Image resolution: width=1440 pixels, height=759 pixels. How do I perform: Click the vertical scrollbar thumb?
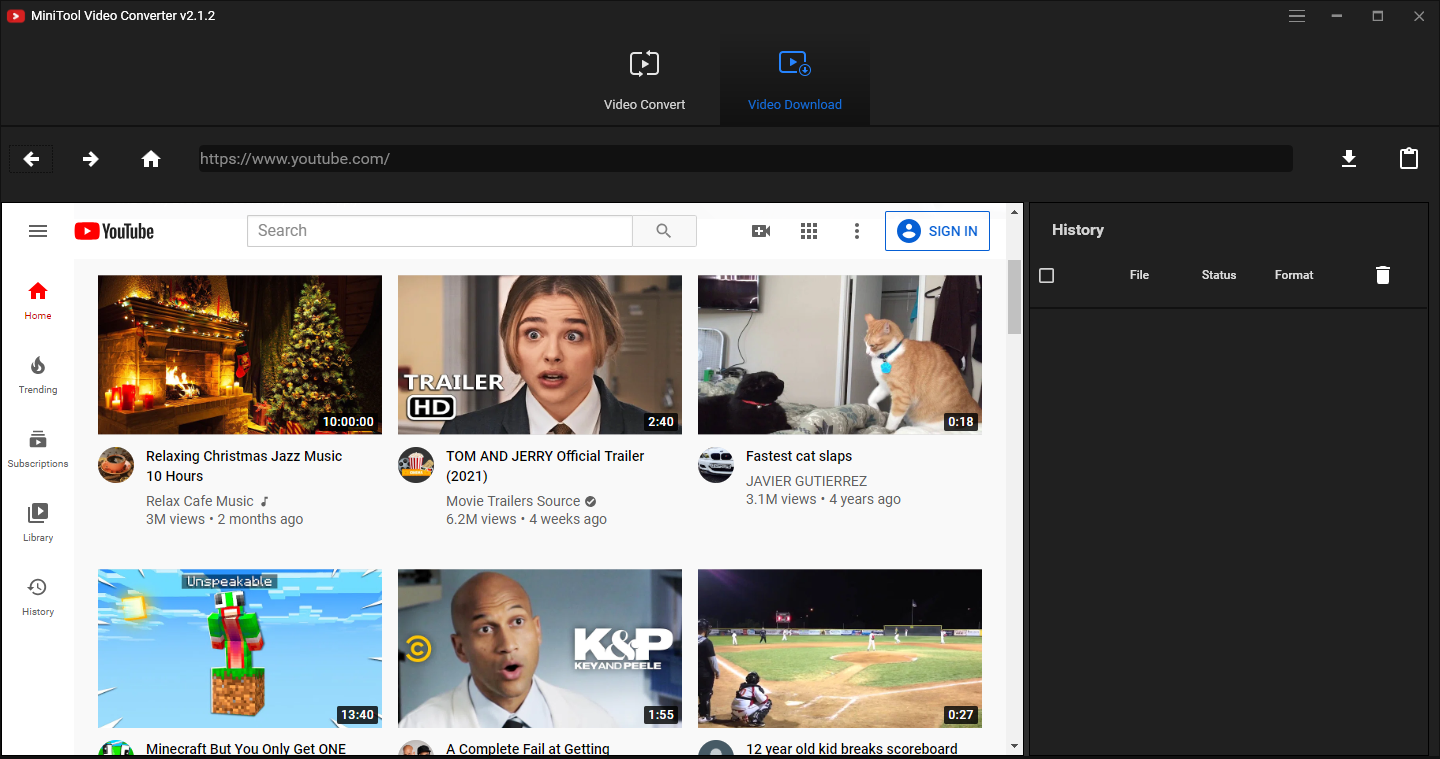point(1014,296)
